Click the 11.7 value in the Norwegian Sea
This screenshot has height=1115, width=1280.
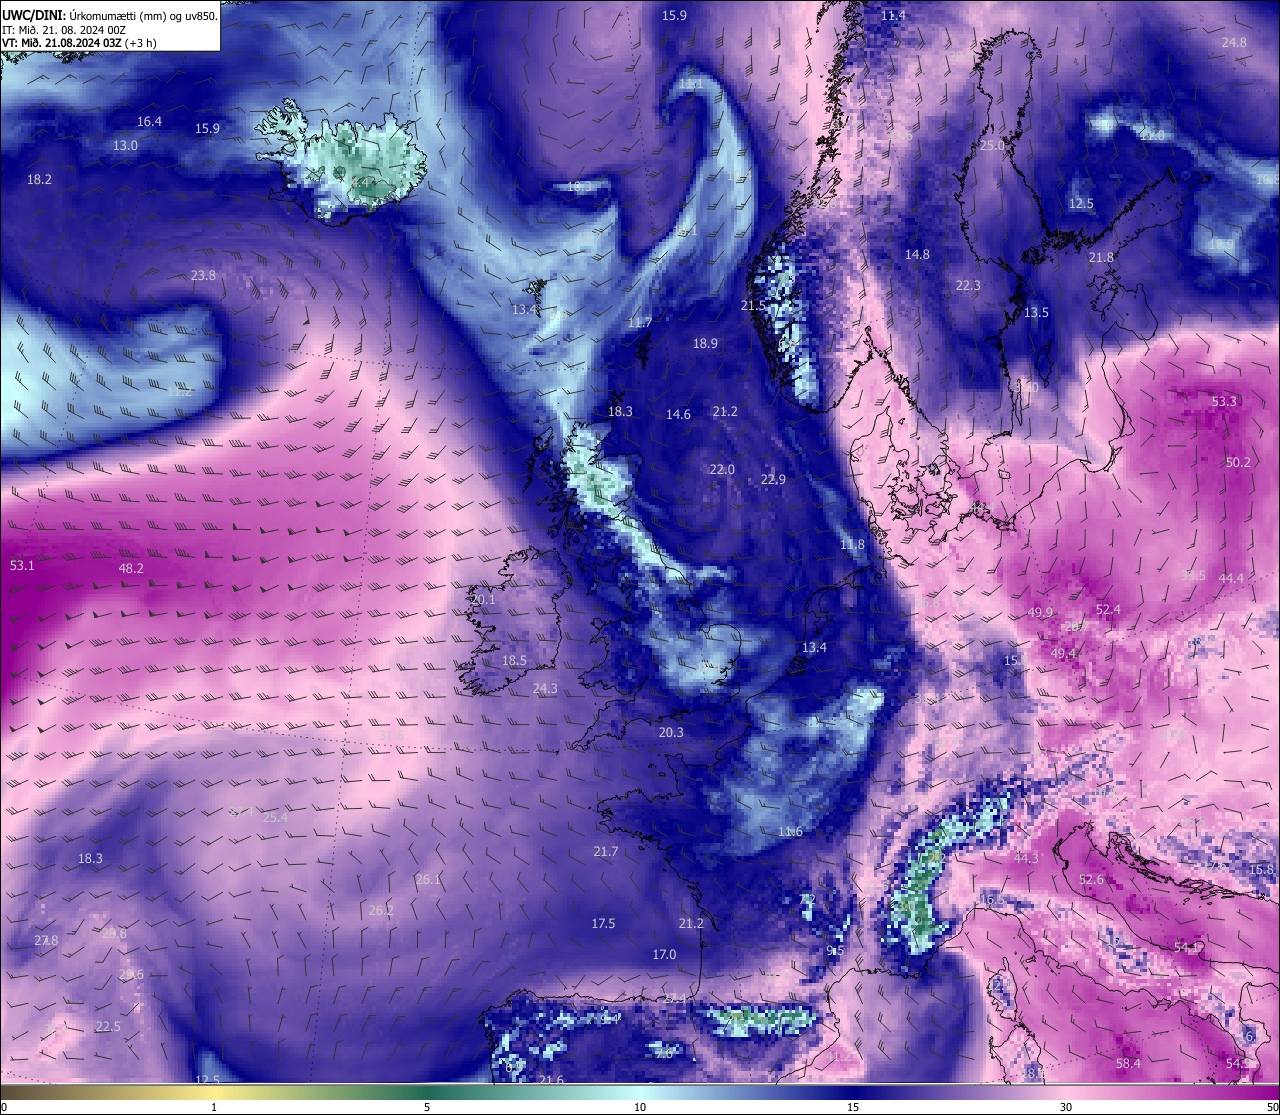tap(639, 323)
